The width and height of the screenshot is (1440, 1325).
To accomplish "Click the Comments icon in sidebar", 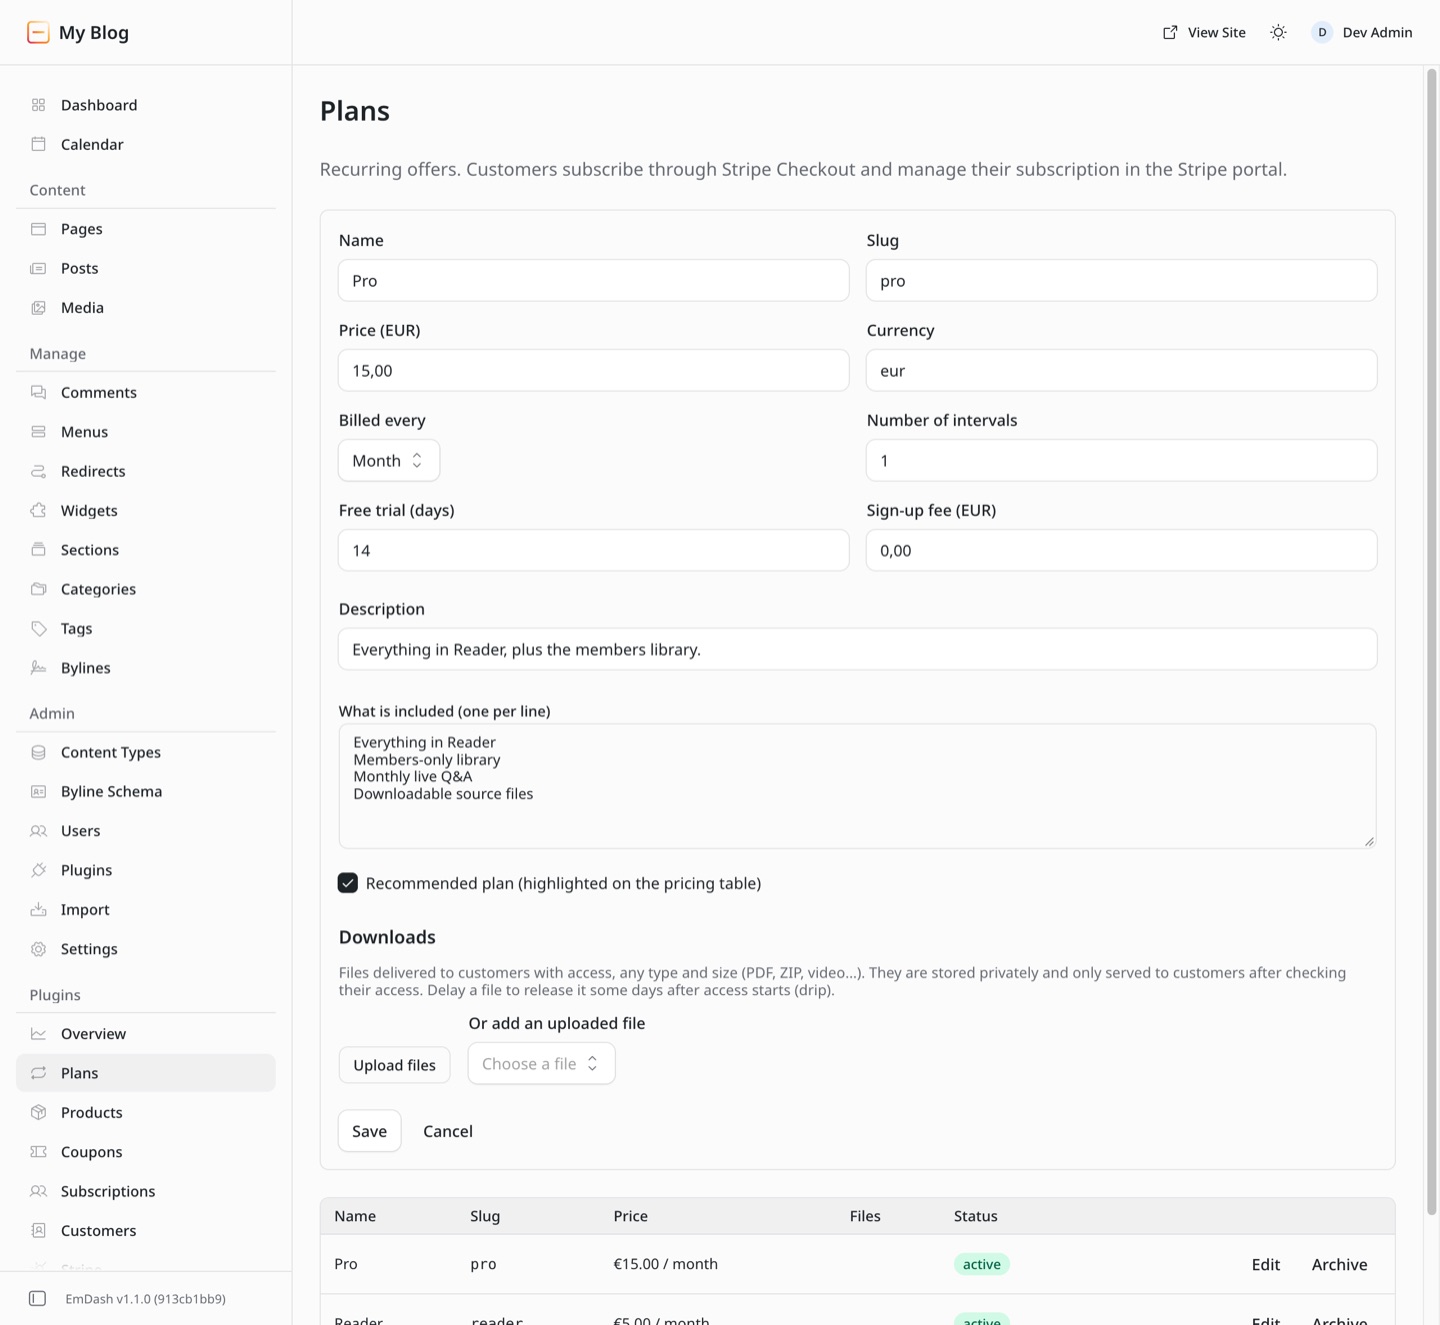I will pyautogui.click(x=39, y=392).
